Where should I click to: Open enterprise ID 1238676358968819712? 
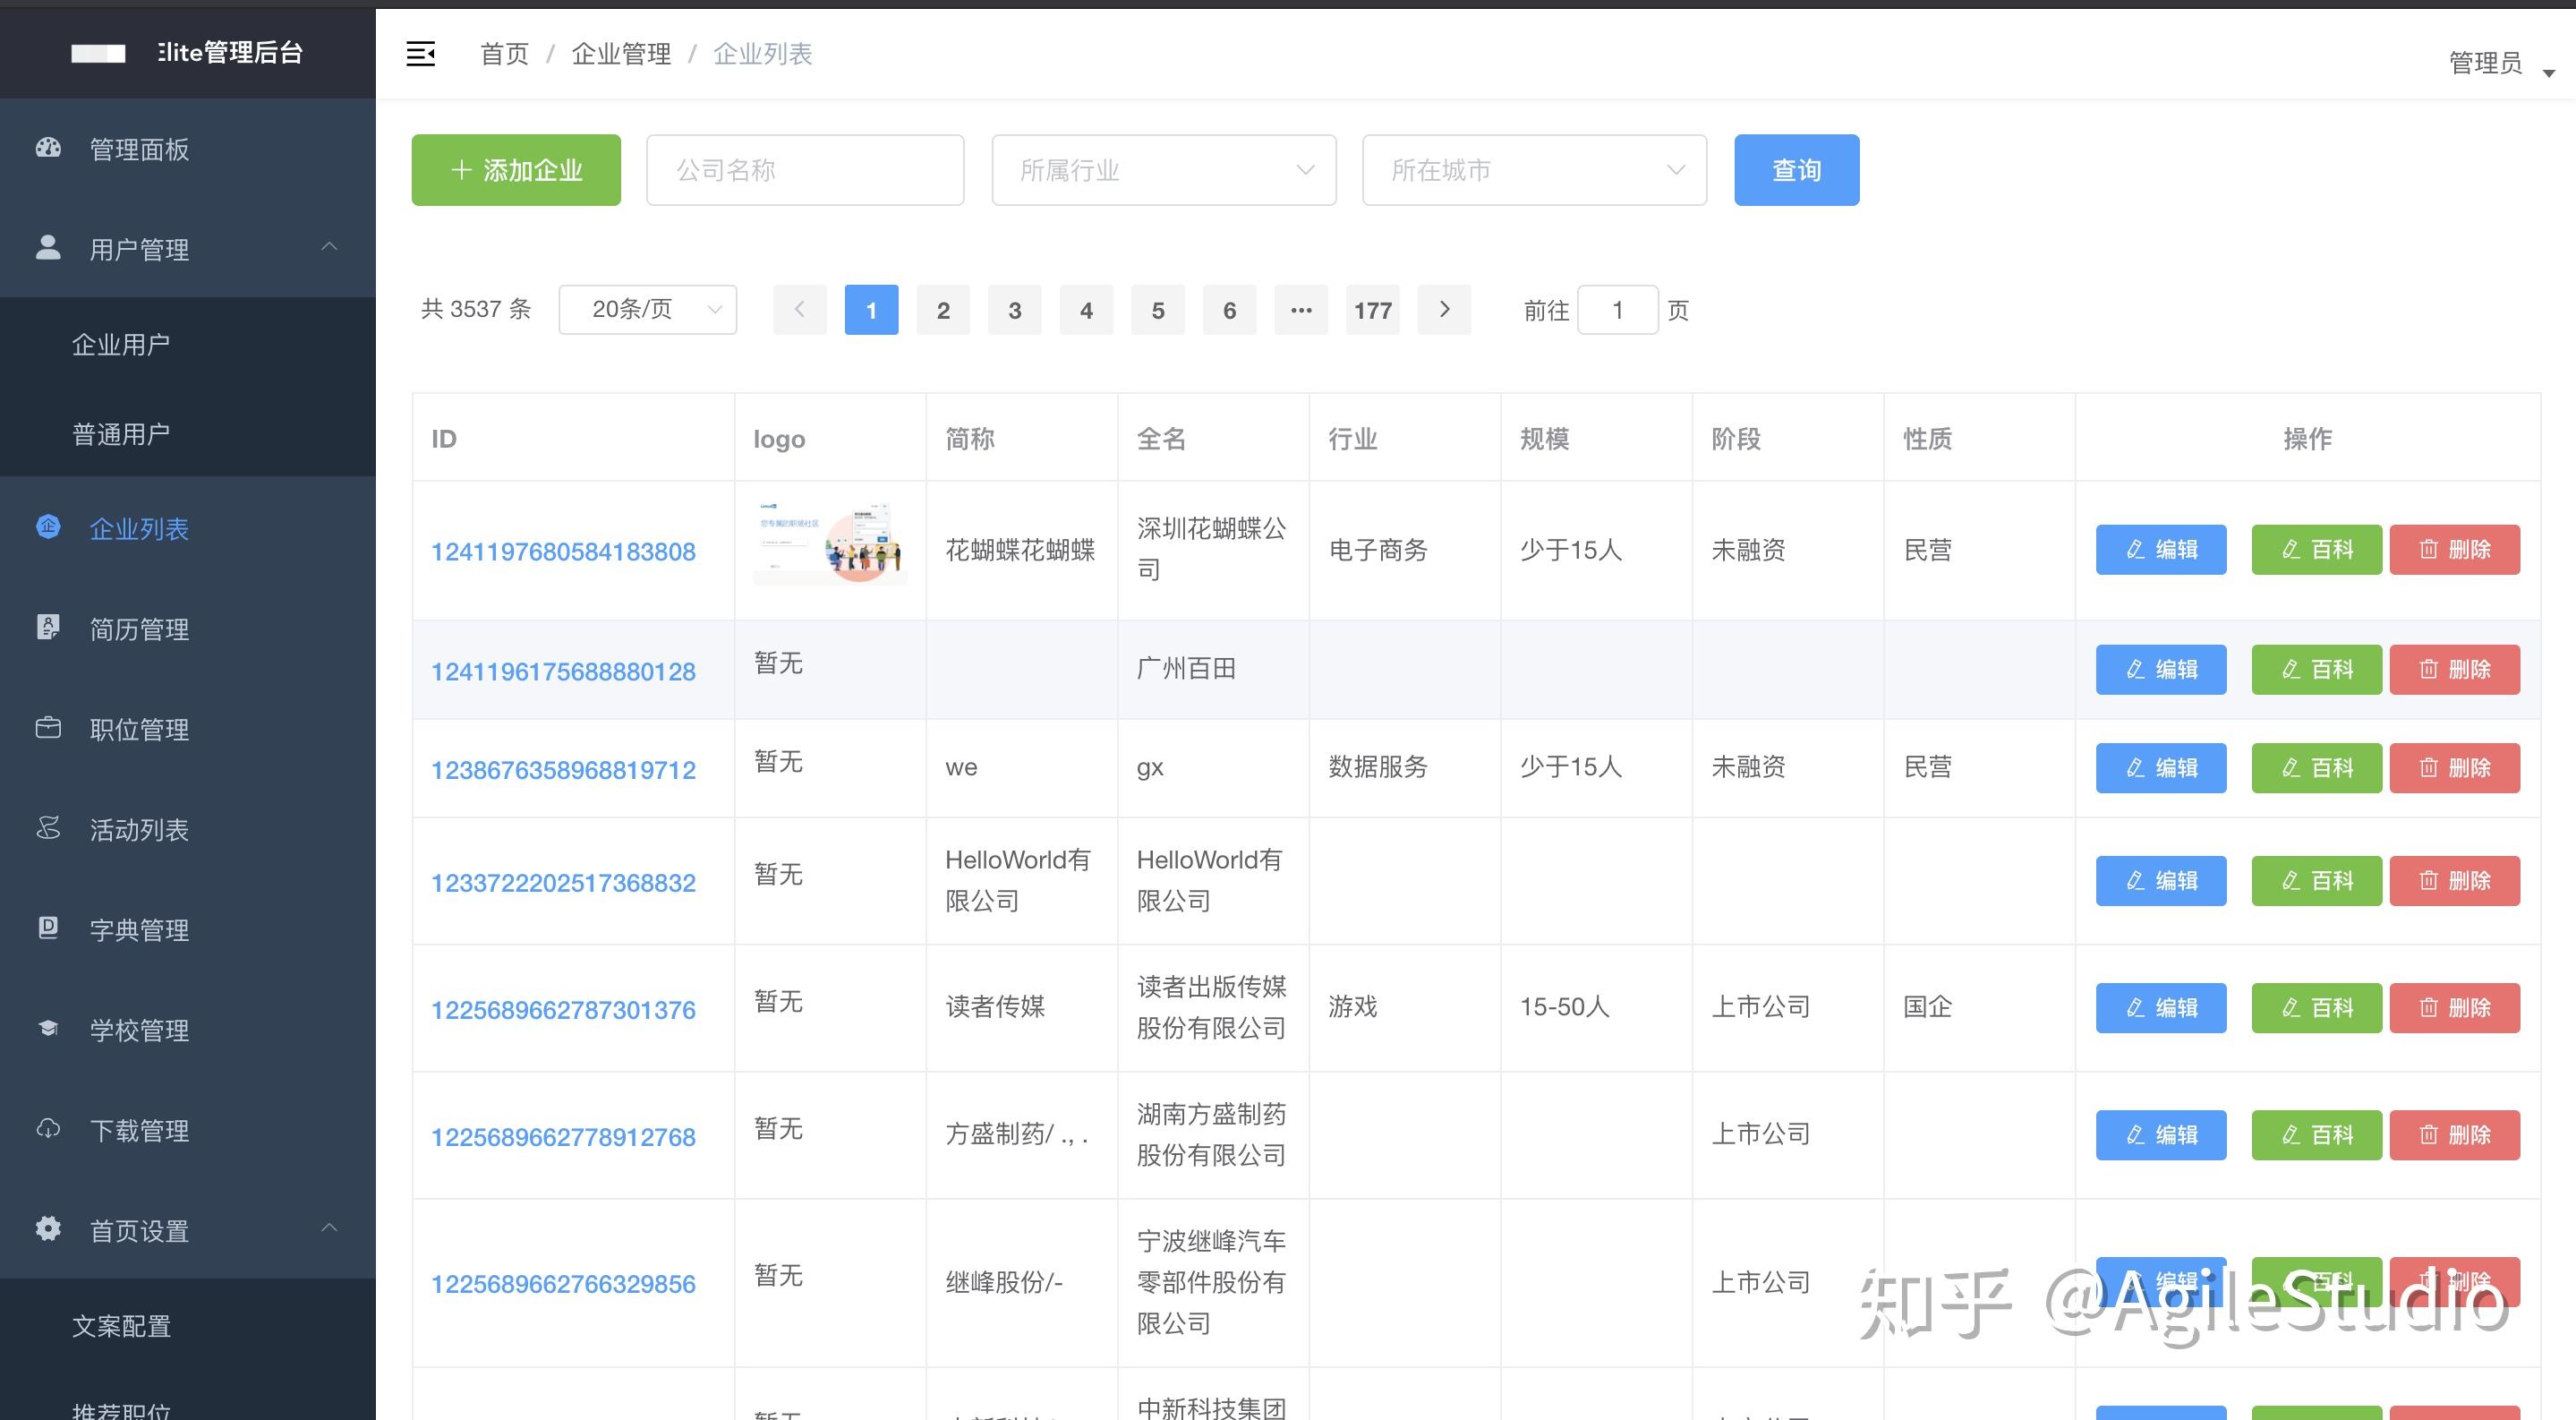pos(563,770)
